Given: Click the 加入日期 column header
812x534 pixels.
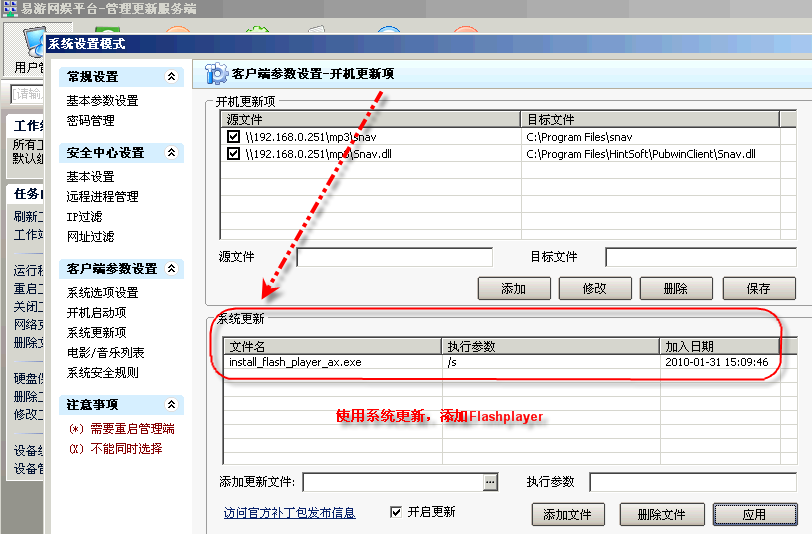Looking at the screenshot, I should click(720, 346).
